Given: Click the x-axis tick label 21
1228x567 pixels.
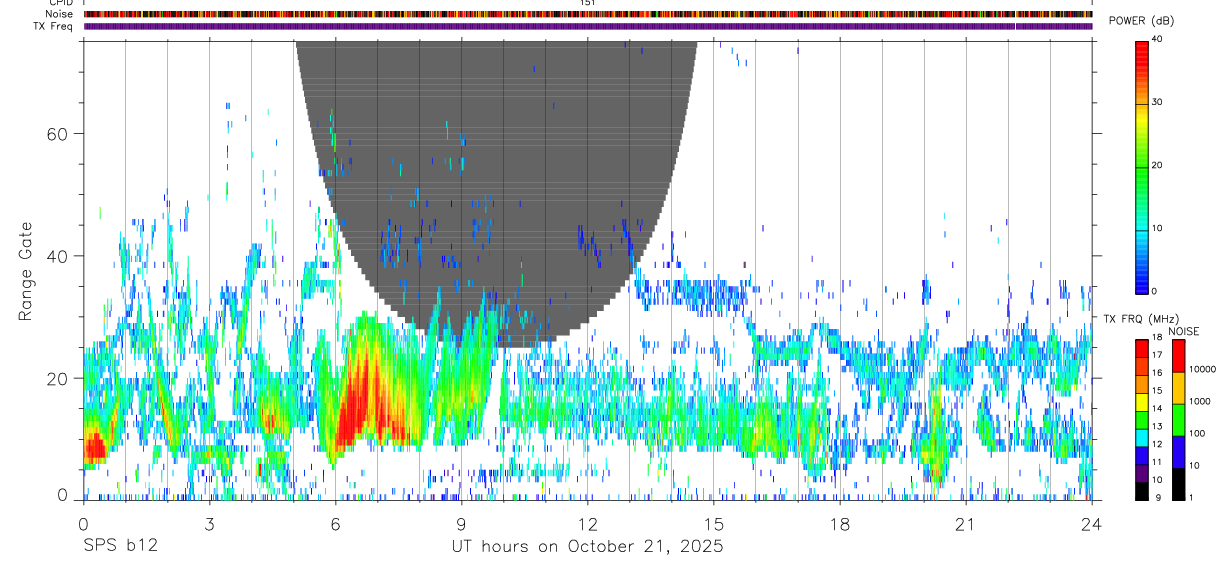Looking at the screenshot, I should [x=966, y=524].
